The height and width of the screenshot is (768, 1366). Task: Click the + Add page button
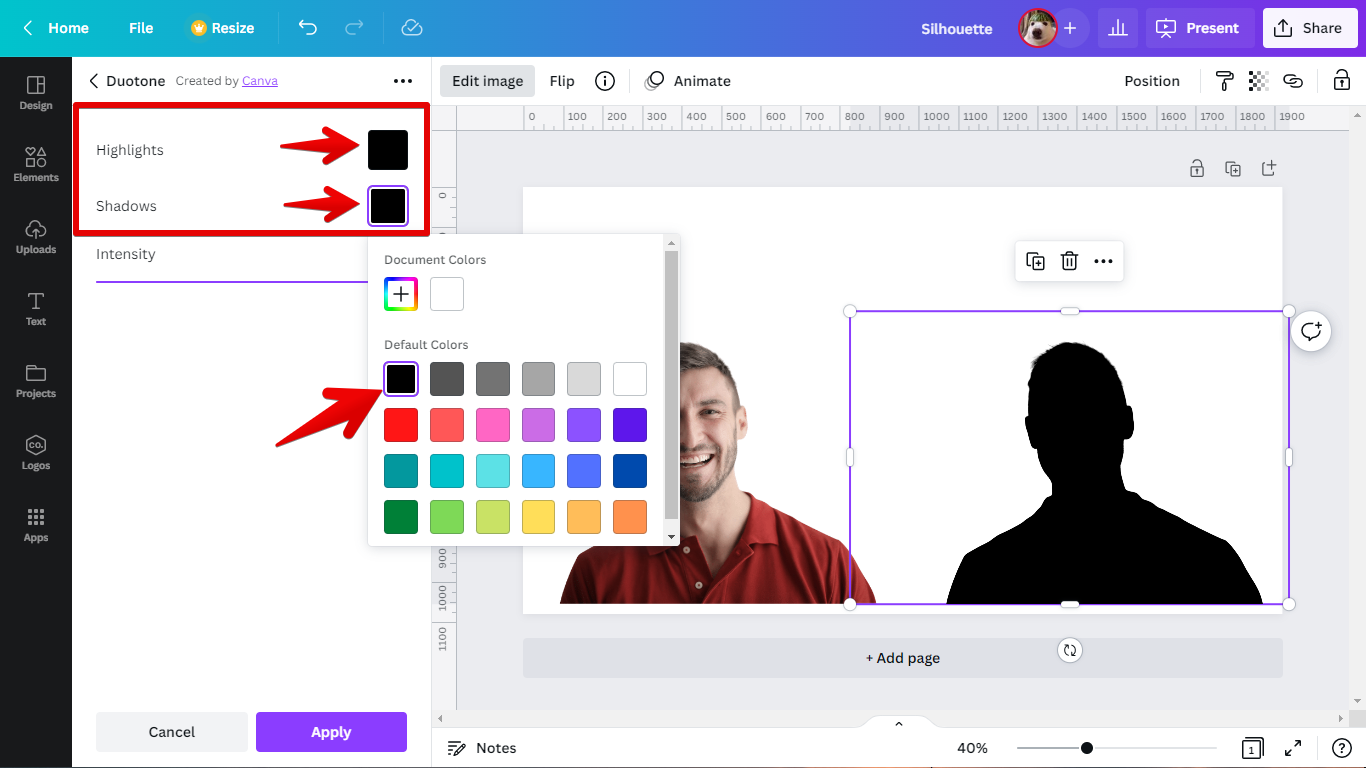(902, 658)
